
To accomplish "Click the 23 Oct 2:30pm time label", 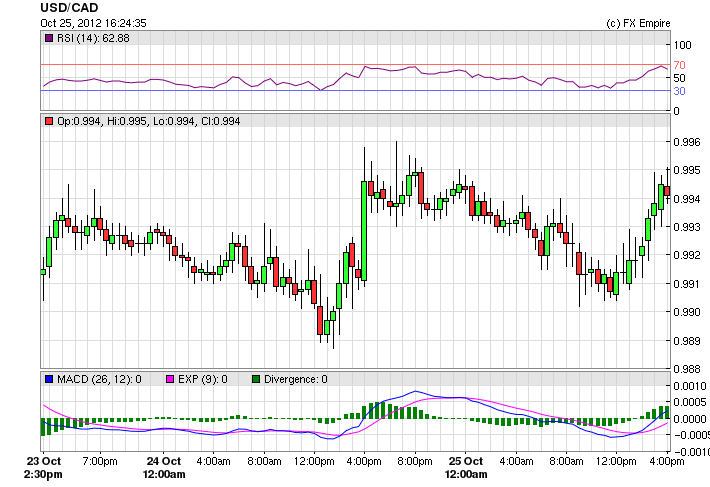I will click(43, 468).
